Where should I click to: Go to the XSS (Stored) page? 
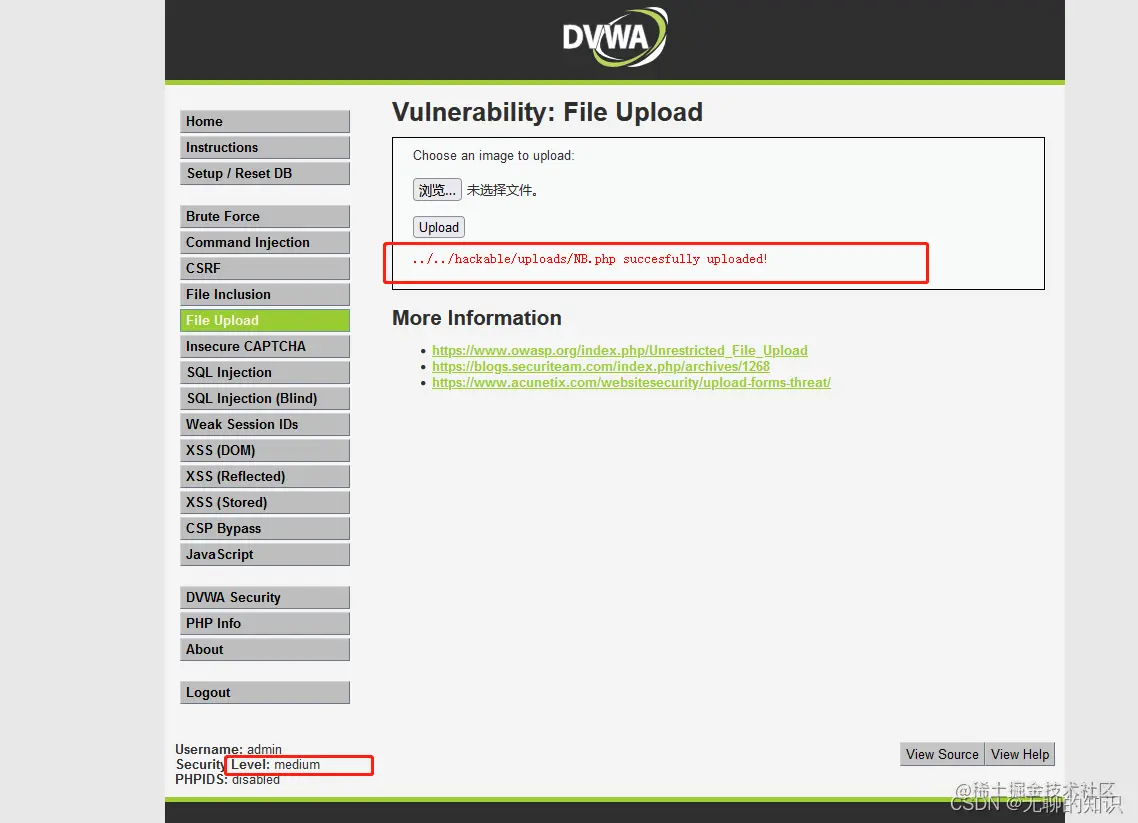[265, 502]
